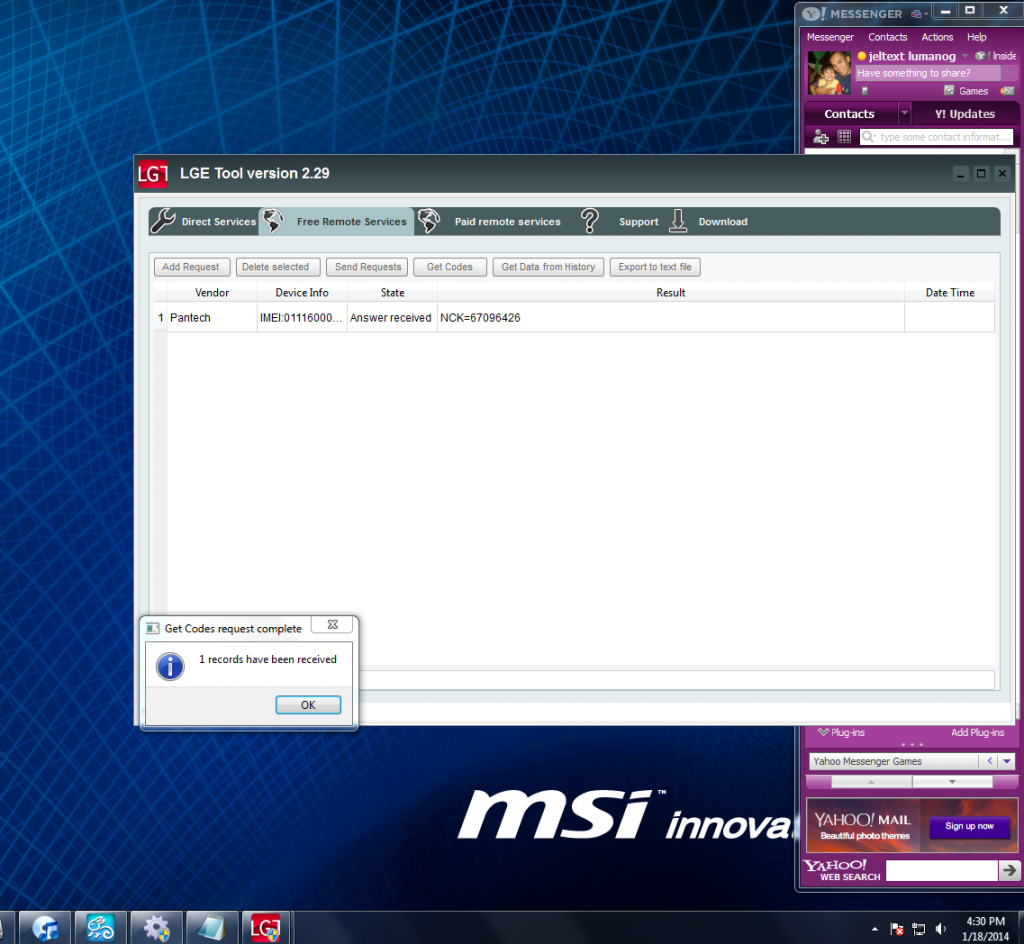This screenshot has width=1024, height=944.
Task: Select the Pantech vendor row cell
Action: [x=212, y=318]
